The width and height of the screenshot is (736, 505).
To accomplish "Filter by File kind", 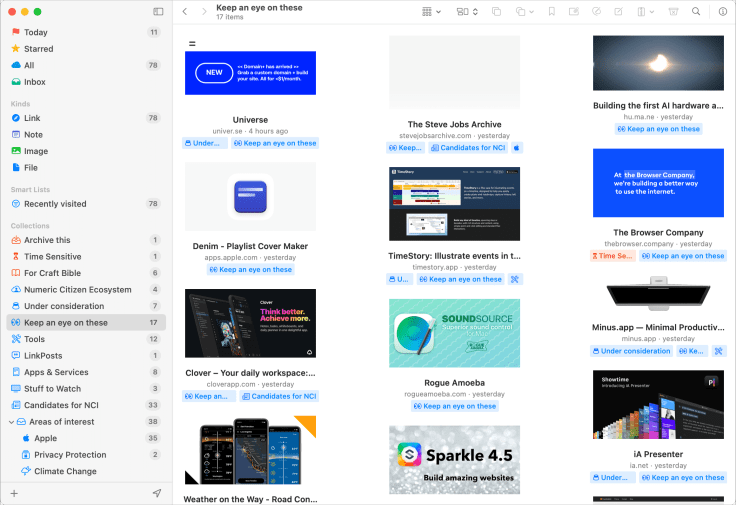I will [x=86, y=168].
